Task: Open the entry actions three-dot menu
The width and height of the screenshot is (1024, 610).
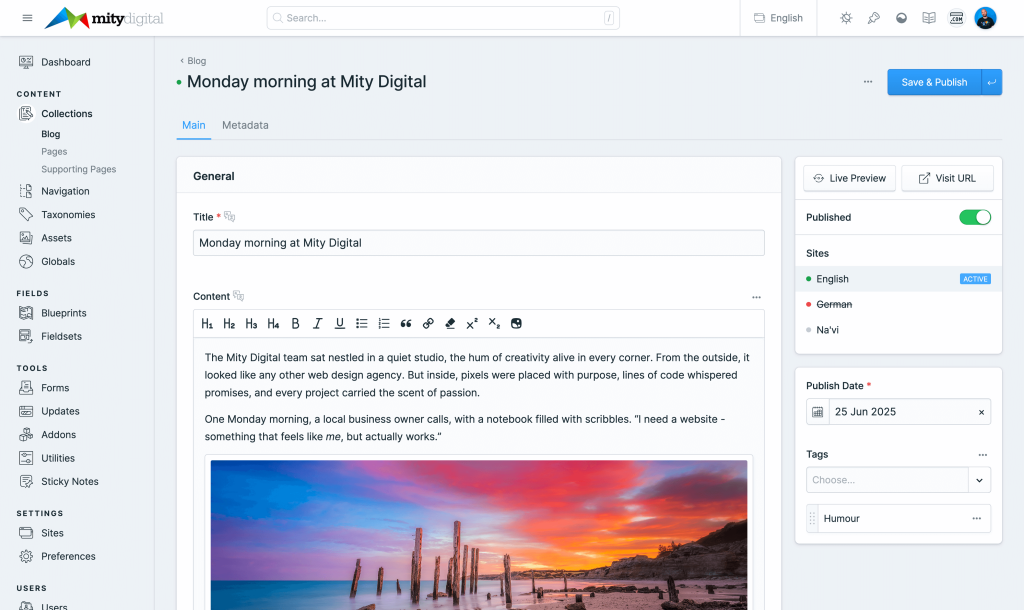Action: tap(868, 82)
